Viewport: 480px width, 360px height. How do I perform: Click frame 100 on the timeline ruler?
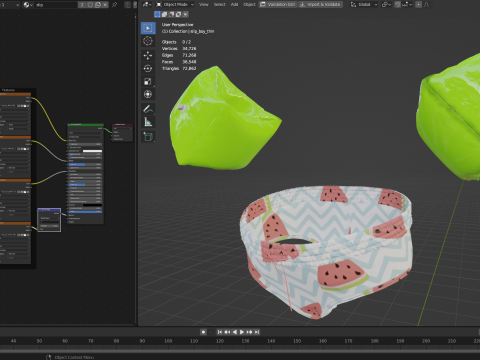(x=168, y=341)
